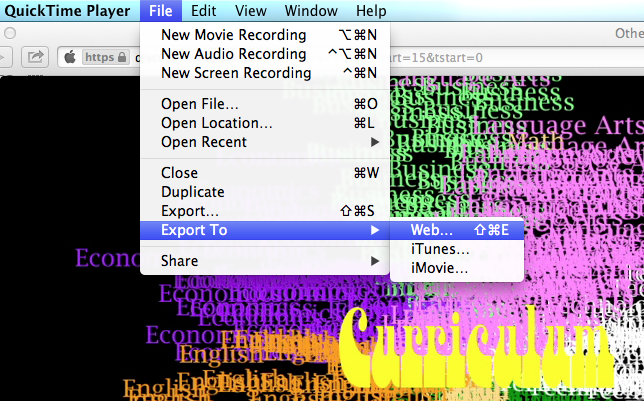This screenshot has width=644, height=401.
Task: Open the View menu
Action: [251, 11]
